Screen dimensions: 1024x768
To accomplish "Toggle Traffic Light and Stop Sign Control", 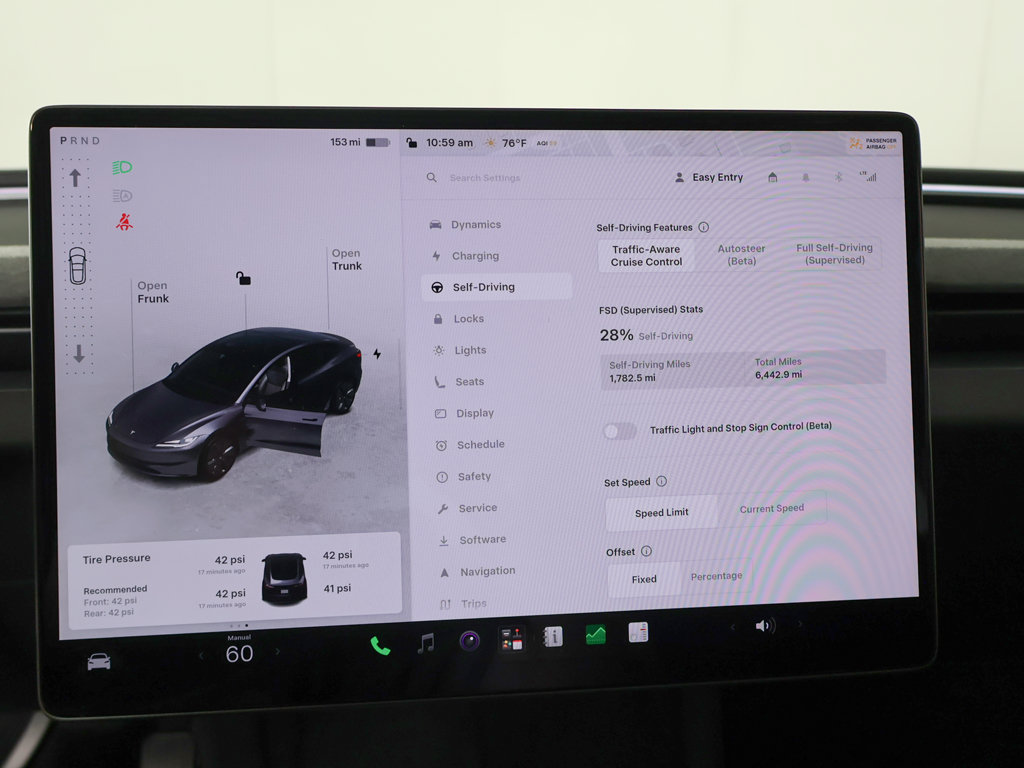I will [619, 431].
